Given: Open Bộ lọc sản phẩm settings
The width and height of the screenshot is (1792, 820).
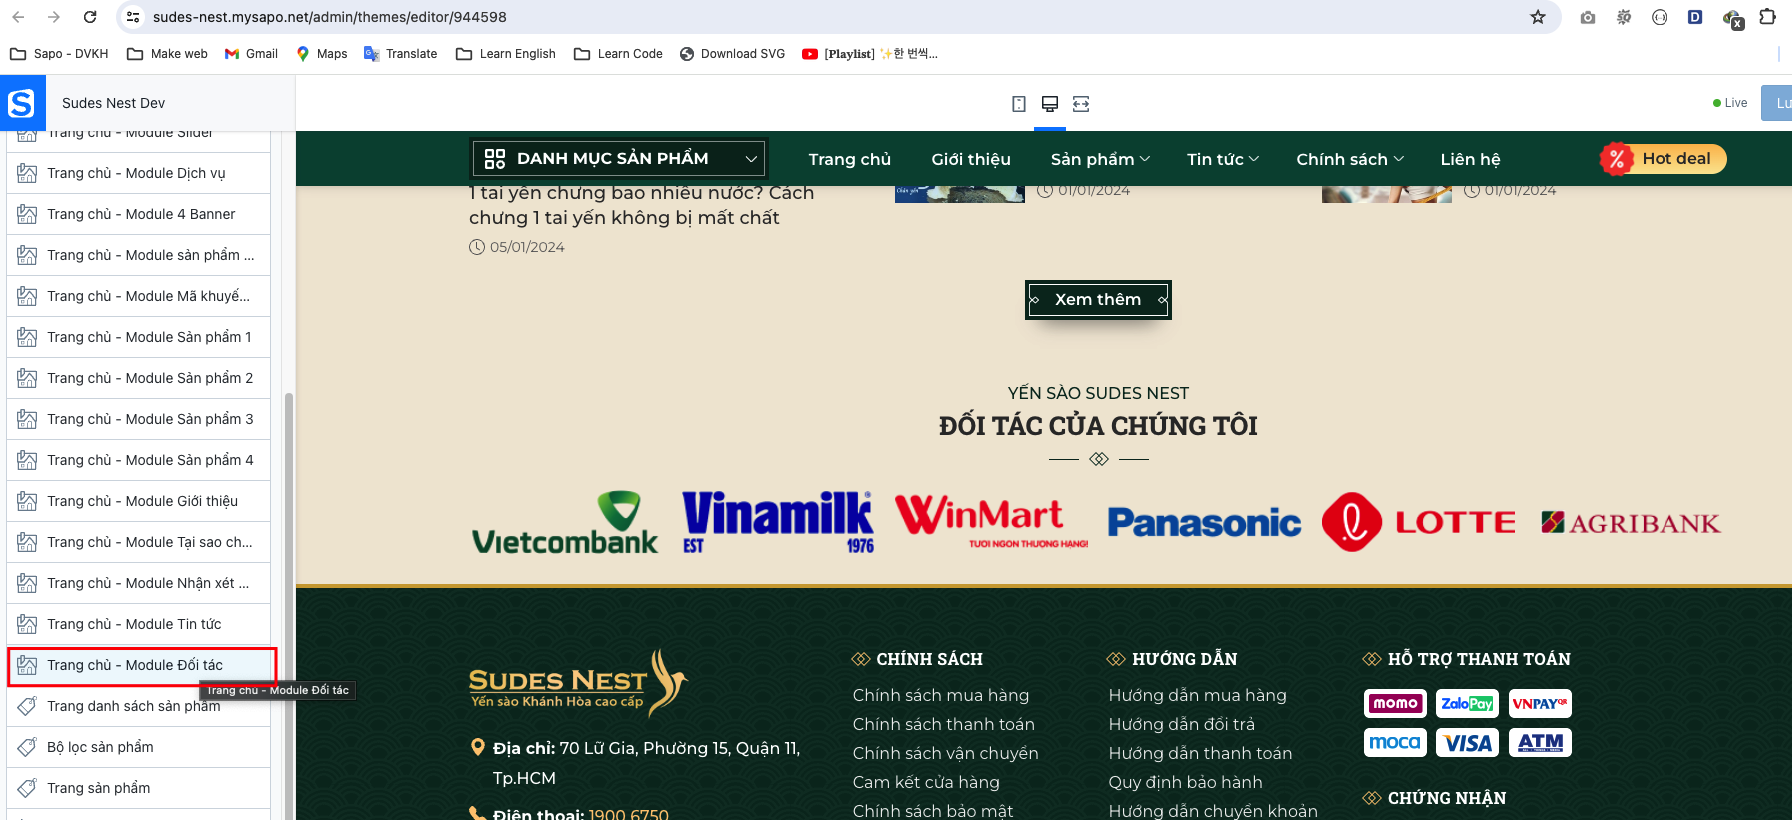Looking at the screenshot, I should pos(138,747).
